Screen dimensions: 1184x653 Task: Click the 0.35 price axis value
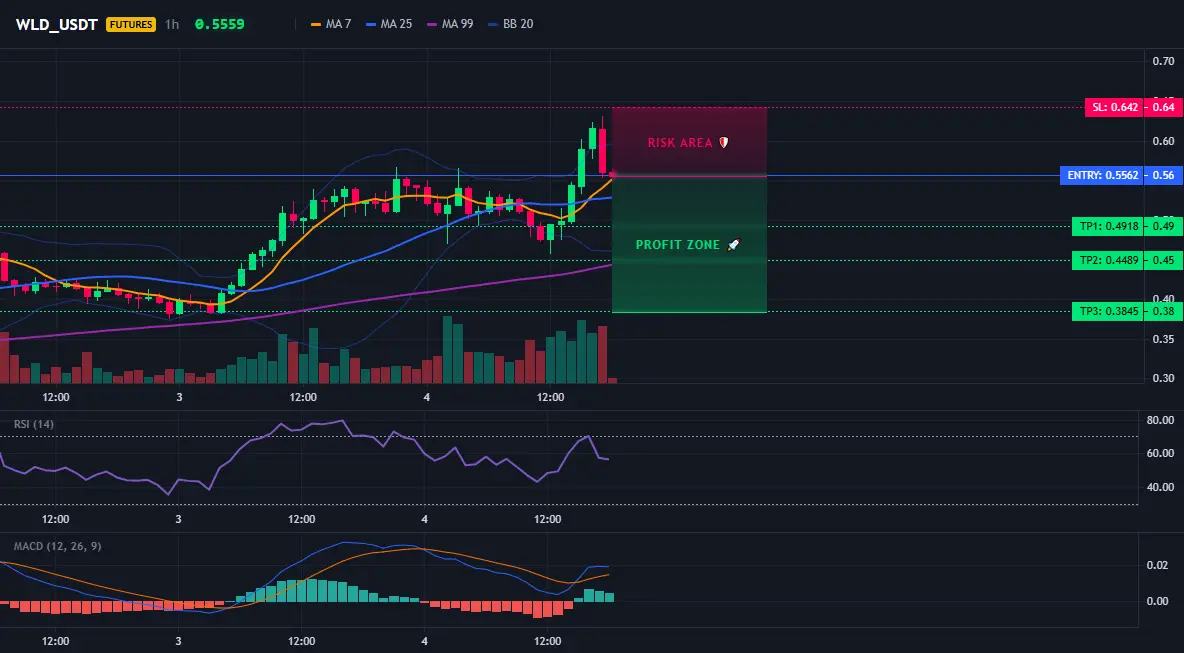tap(1163, 339)
